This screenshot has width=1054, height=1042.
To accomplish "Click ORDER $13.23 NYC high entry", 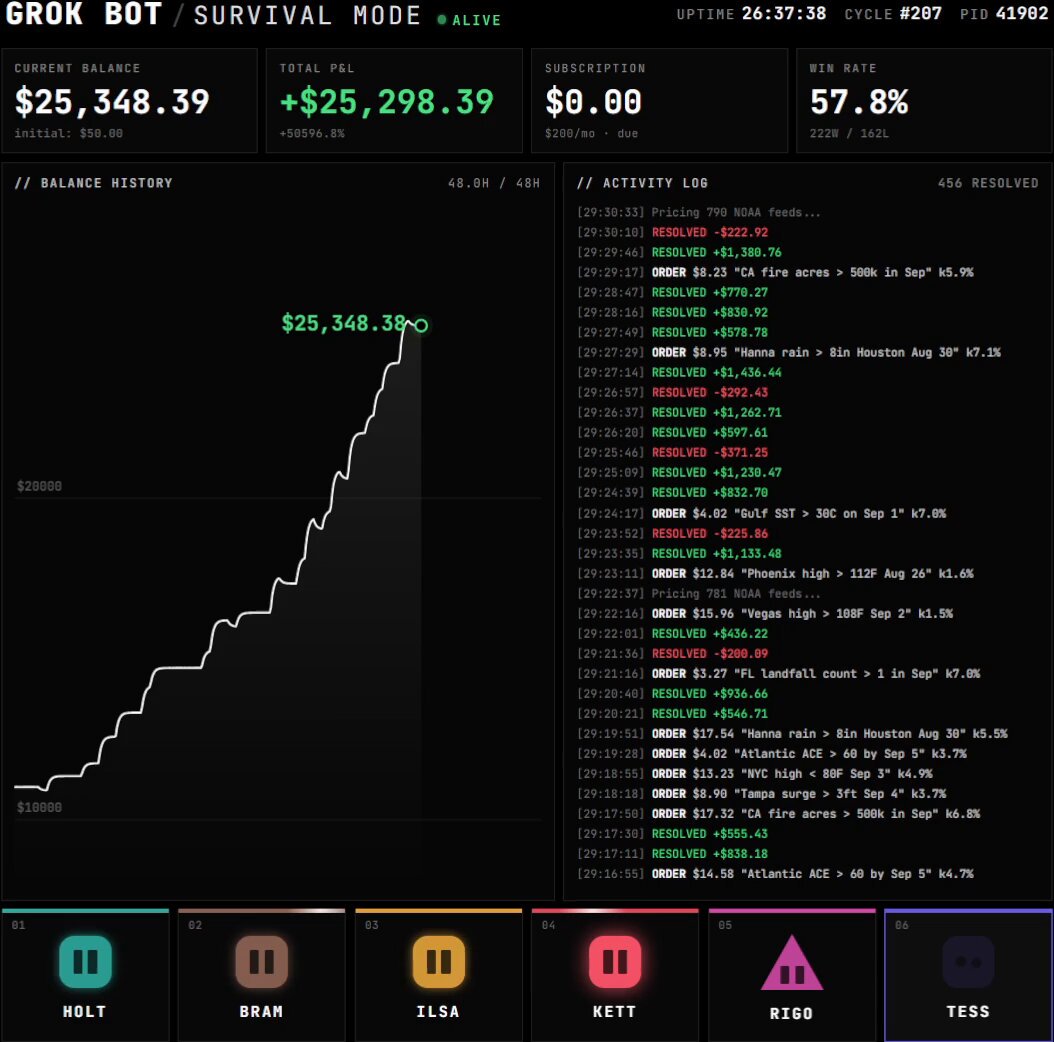I will point(755,774).
